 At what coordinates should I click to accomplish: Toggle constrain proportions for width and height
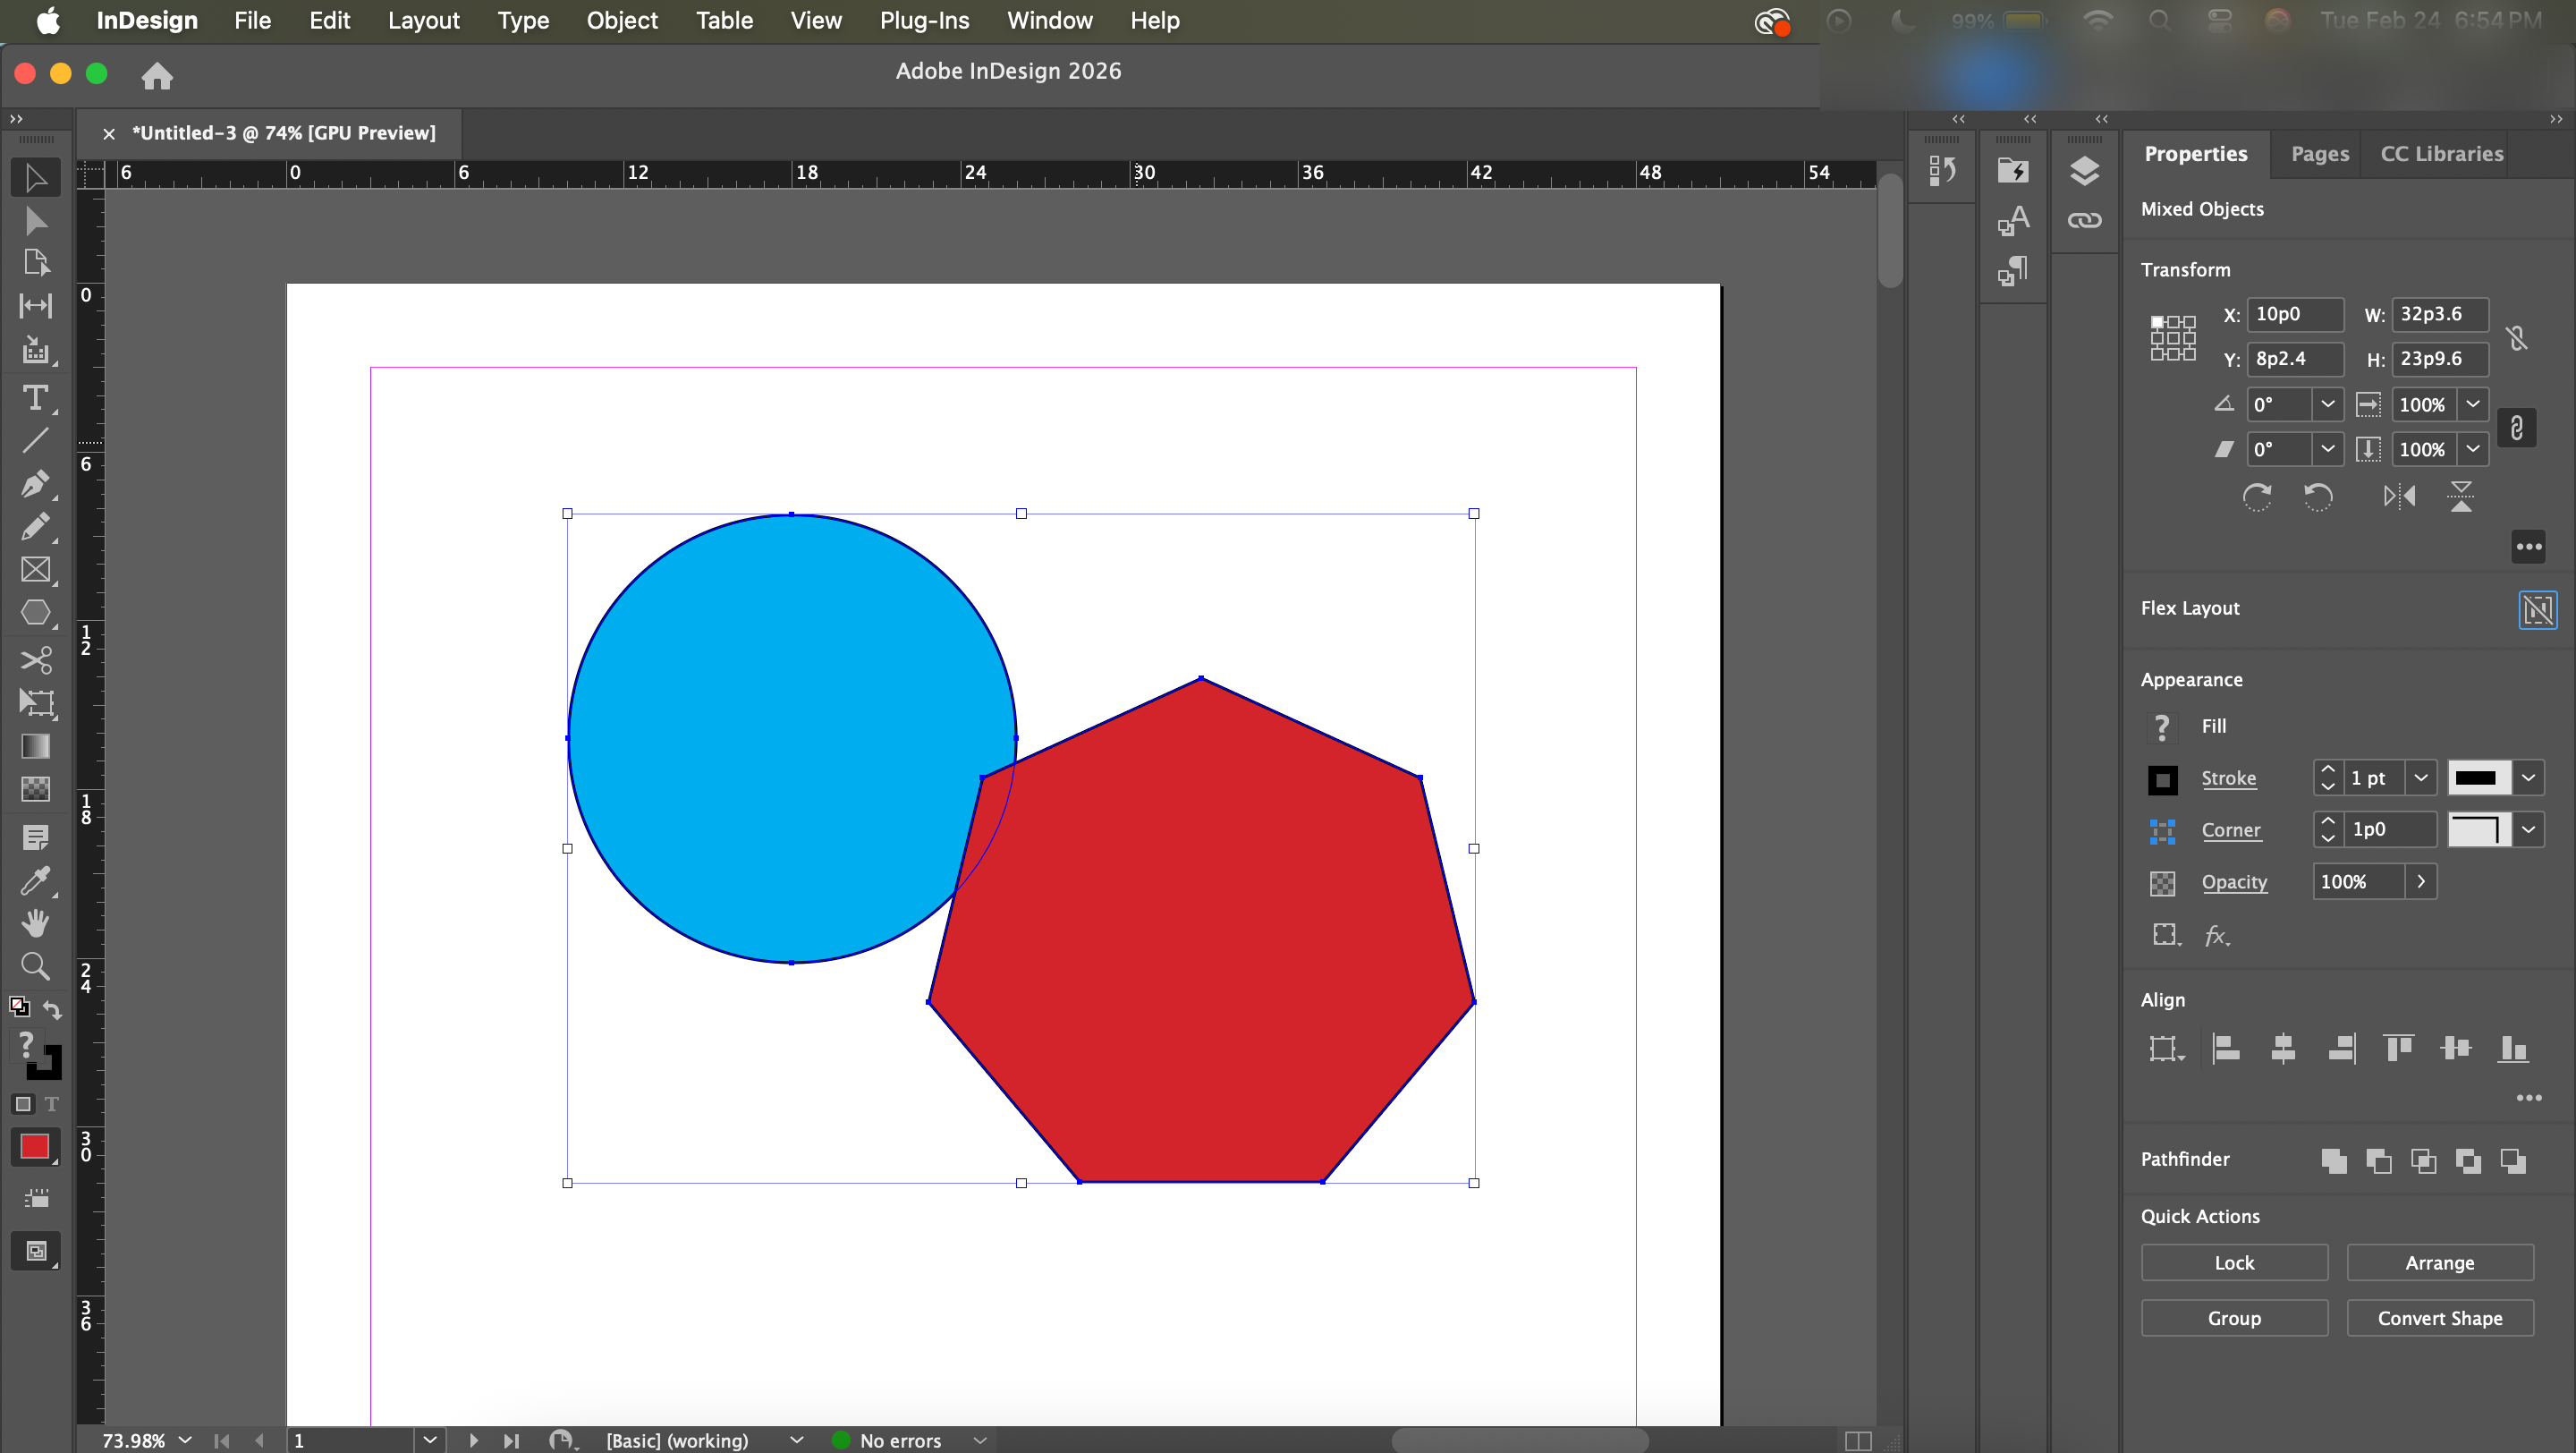pyautogui.click(x=2517, y=338)
